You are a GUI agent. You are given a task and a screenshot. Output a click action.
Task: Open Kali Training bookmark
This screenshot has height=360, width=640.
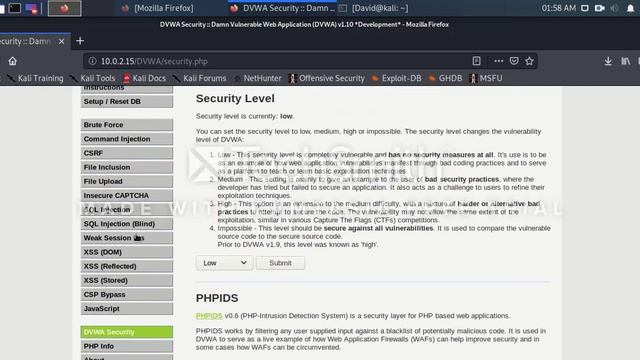click(x=36, y=78)
